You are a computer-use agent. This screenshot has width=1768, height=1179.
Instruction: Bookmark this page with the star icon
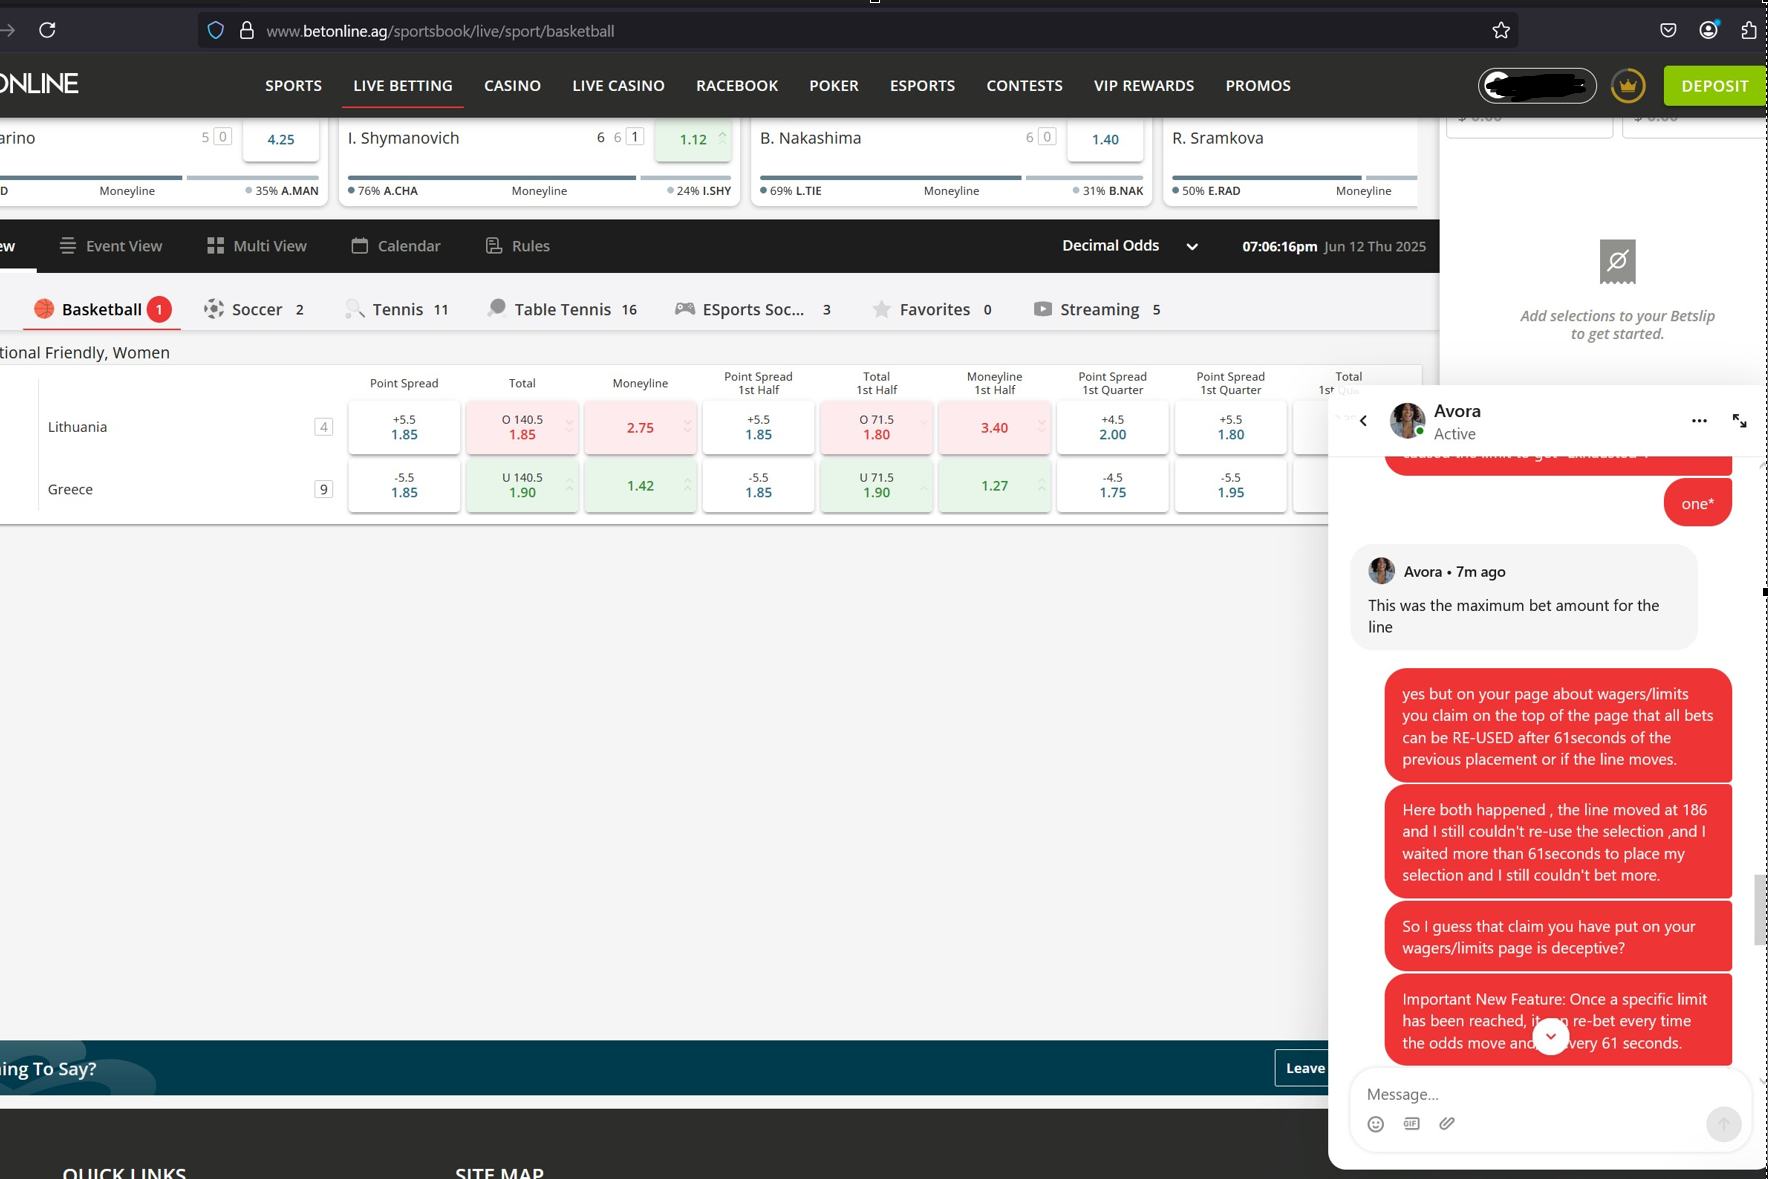(1501, 31)
